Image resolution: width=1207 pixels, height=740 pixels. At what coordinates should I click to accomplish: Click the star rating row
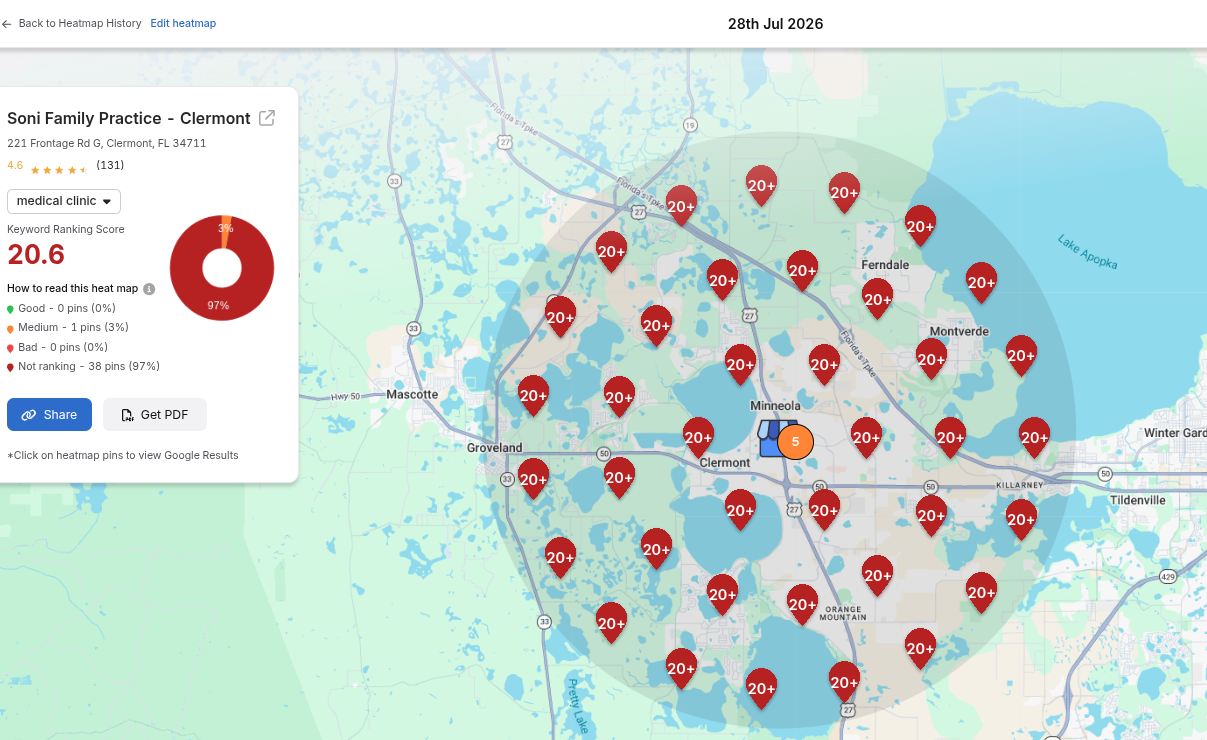[59, 170]
